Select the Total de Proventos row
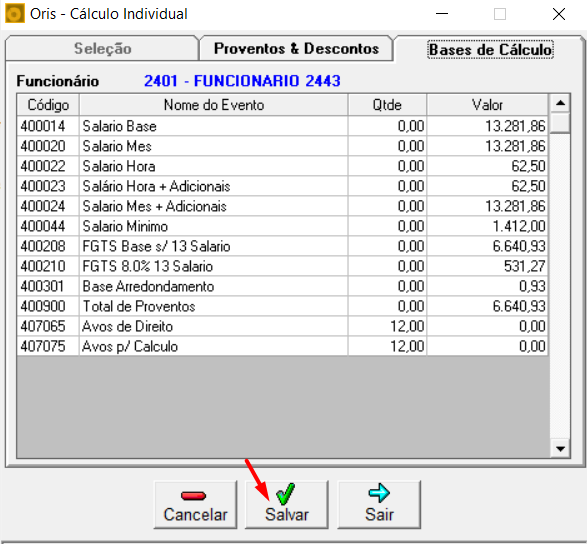 [x=283, y=306]
